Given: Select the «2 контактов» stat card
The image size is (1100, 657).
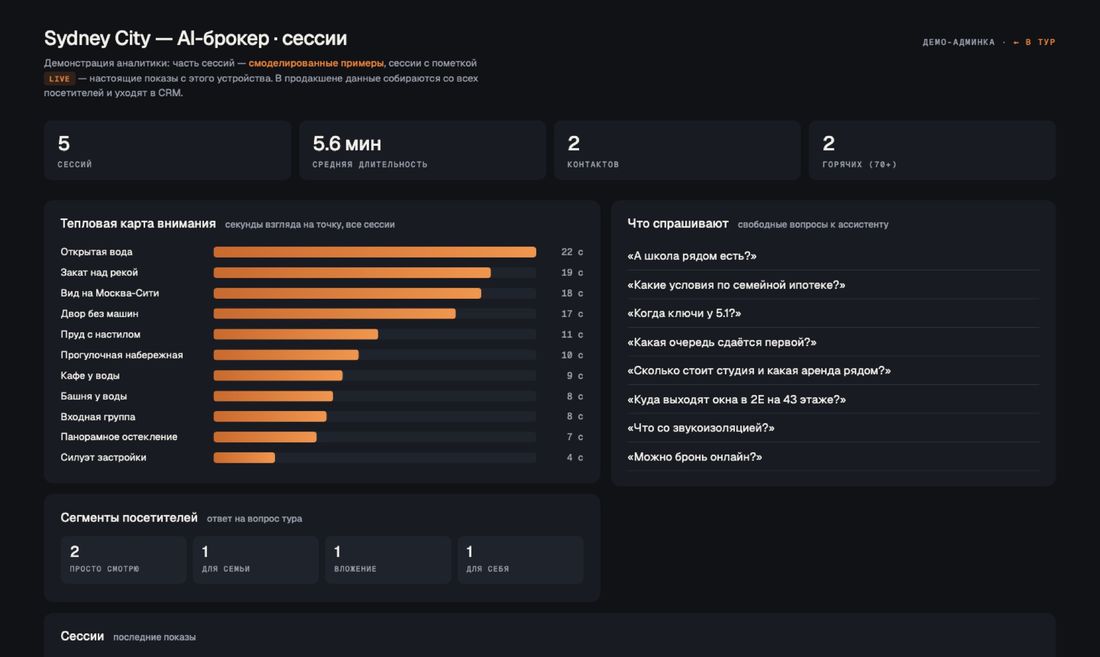Looking at the screenshot, I should coord(677,151).
